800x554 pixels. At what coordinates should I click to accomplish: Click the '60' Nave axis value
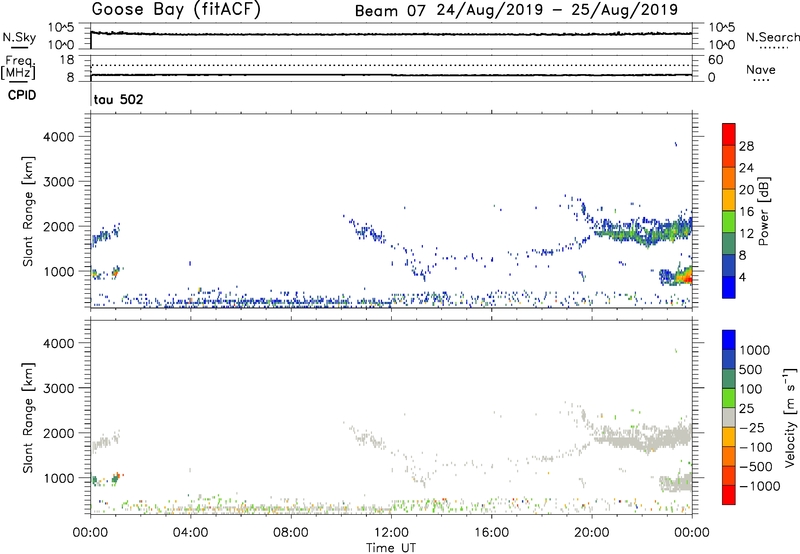pos(715,60)
